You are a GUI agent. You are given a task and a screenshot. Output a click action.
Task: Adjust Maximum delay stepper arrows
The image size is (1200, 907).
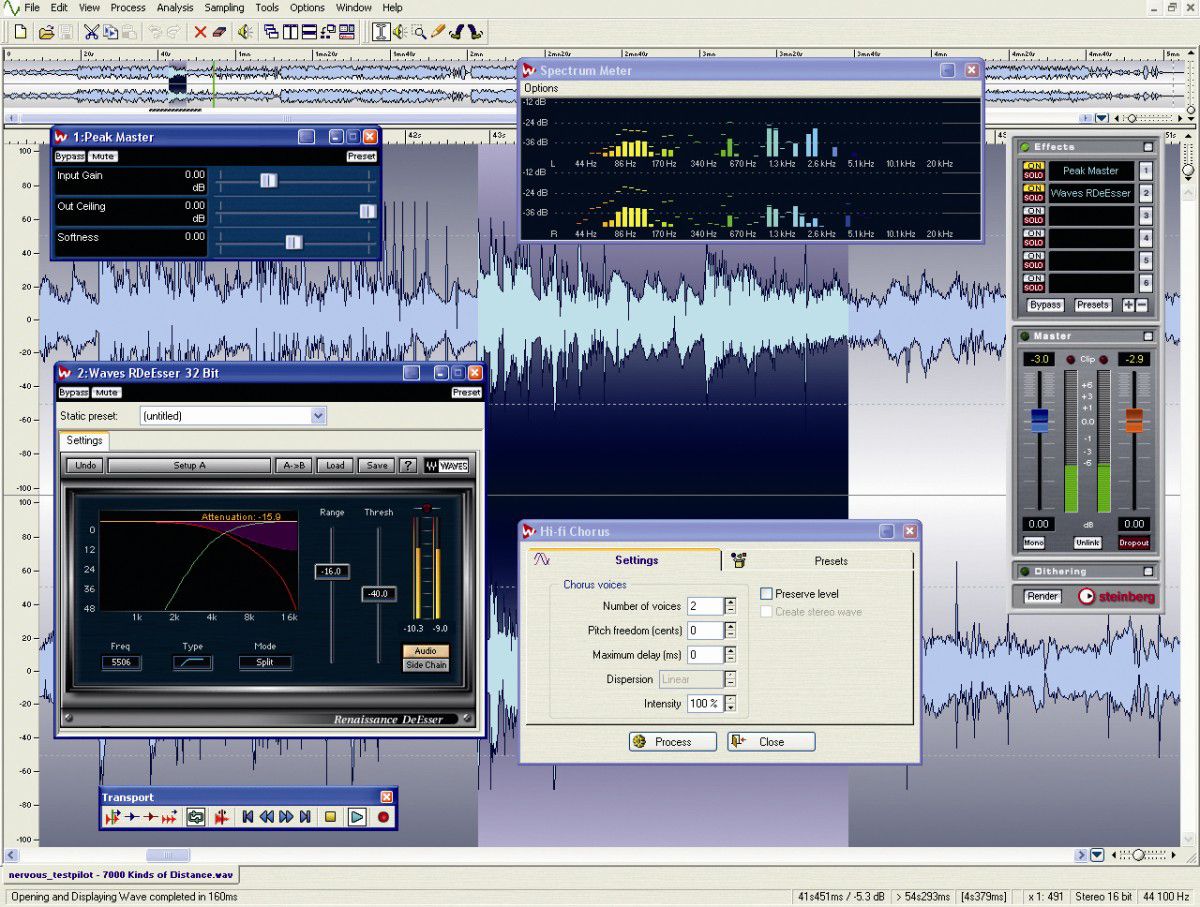(730, 655)
